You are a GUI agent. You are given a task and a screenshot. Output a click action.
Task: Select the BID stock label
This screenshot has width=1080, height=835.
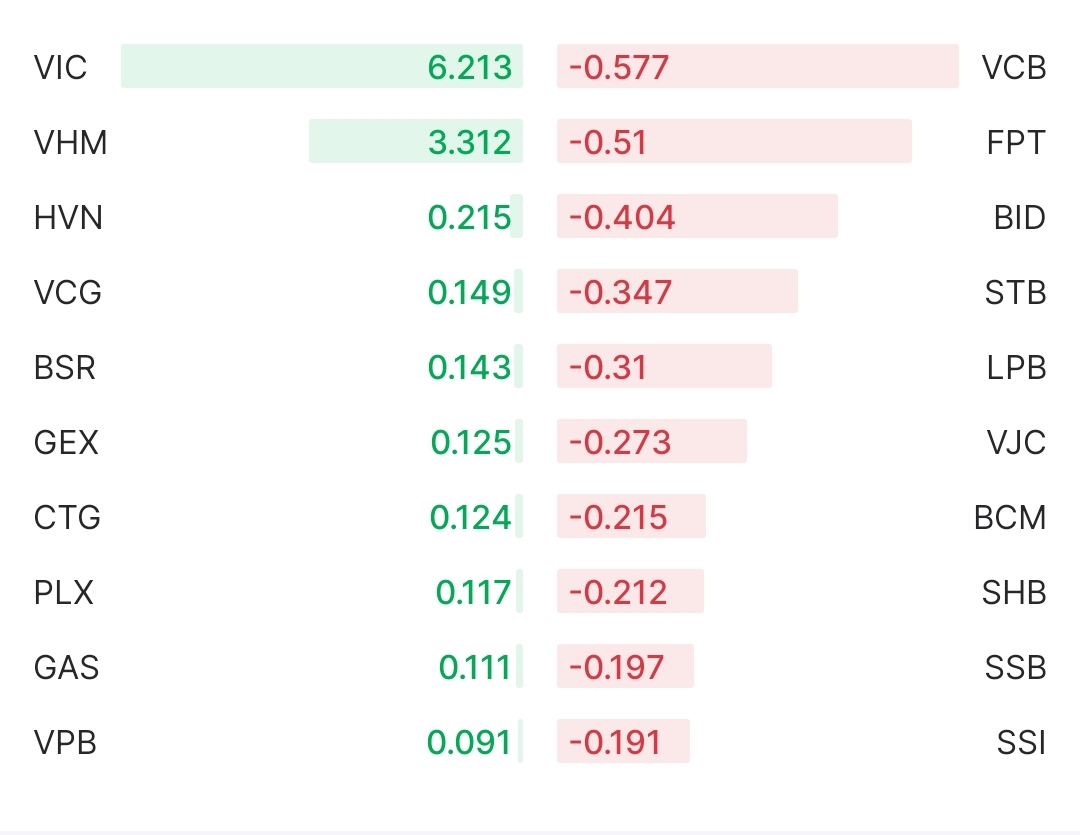point(1019,218)
